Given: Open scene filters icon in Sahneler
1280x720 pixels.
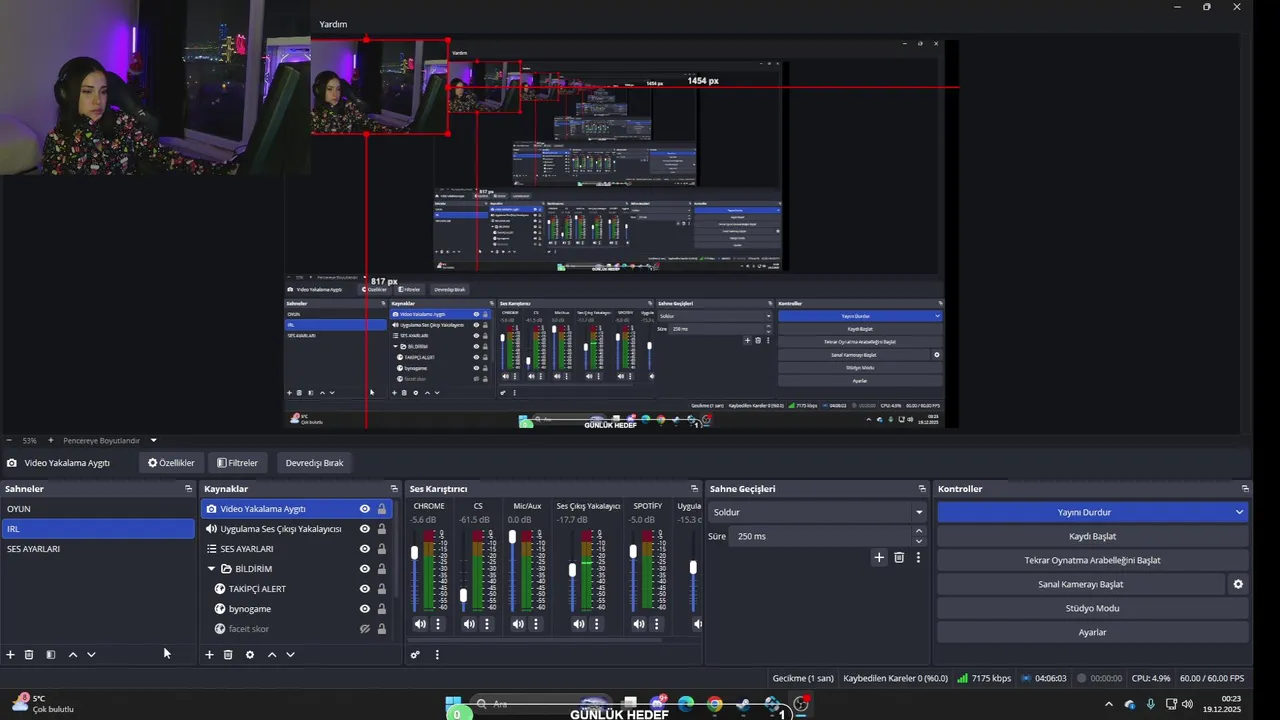Looking at the screenshot, I should [50, 654].
